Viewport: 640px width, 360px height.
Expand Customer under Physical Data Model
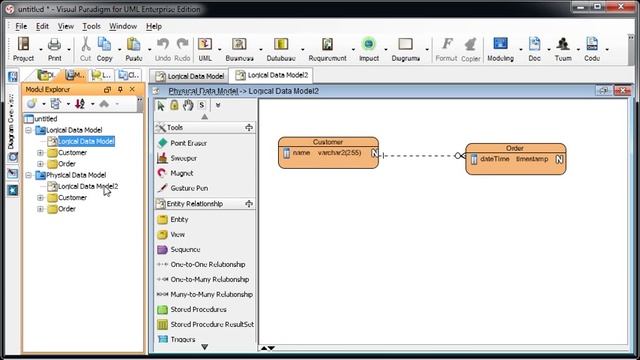pyautogui.click(x=40, y=198)
